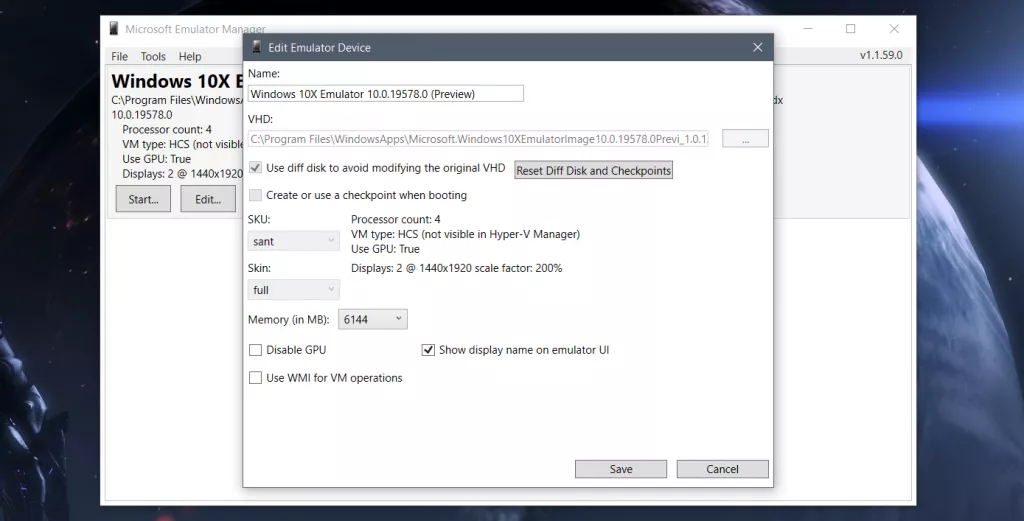Click 10.0.19578.0 version text in manager
The height and width of the screenshot is (521, 1024).
(142, 114)
